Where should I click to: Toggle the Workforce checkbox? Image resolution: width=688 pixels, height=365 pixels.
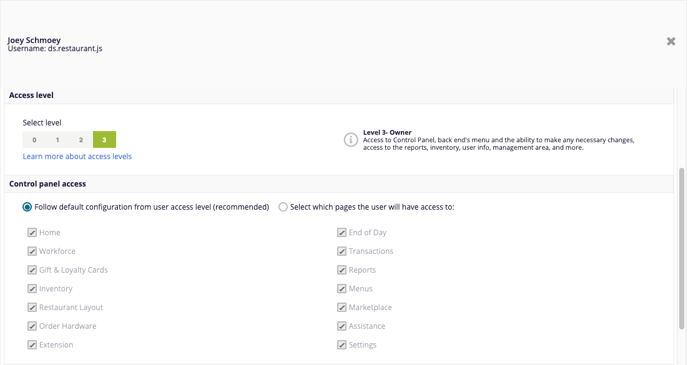pos(32,251)
